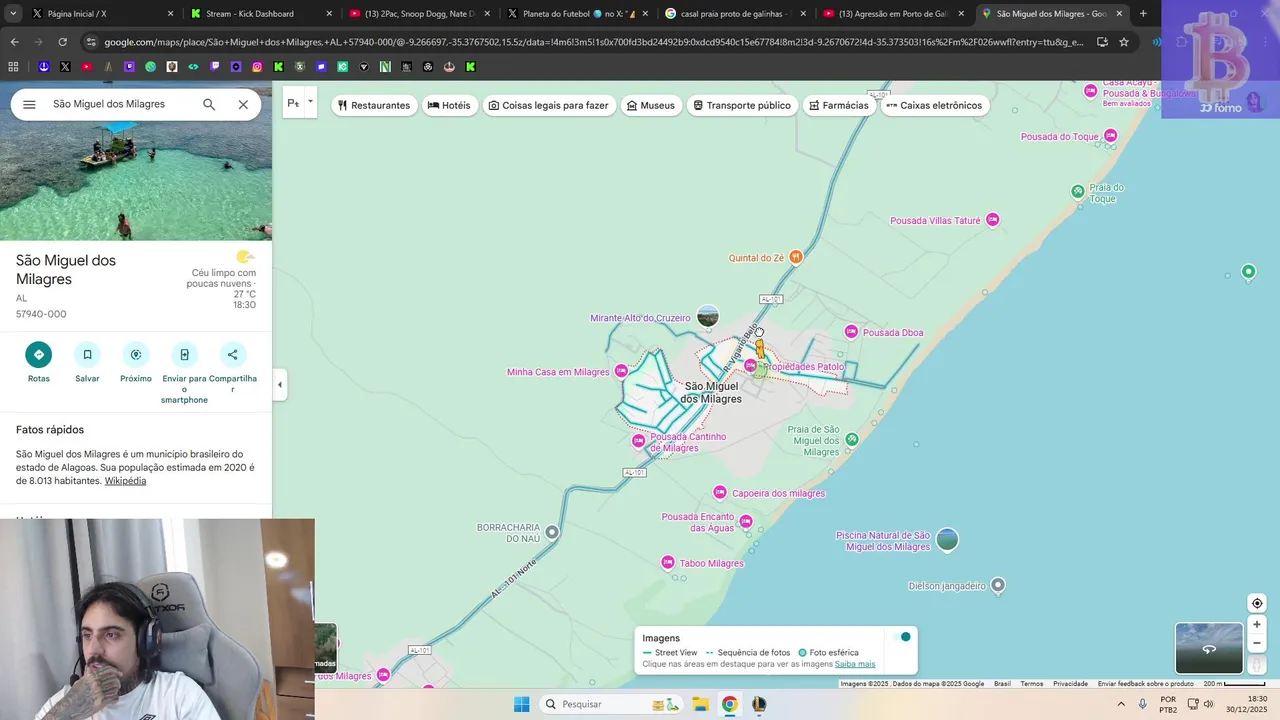This screenshot has height=720, width=1280.
Task: Open File Explorer from the taskbar
Action: tap(700, 704)
